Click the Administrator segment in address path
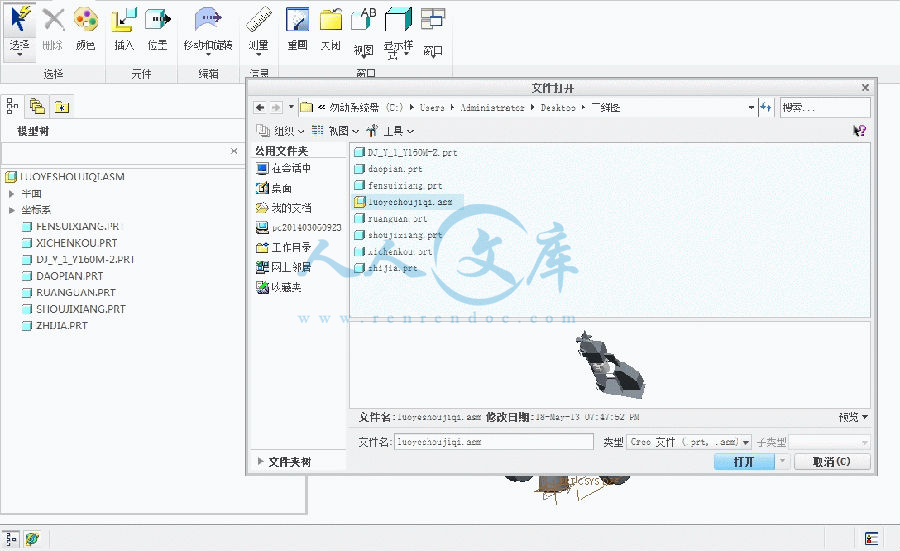Viewport: 900px width, 551px height. pos(492,107)
